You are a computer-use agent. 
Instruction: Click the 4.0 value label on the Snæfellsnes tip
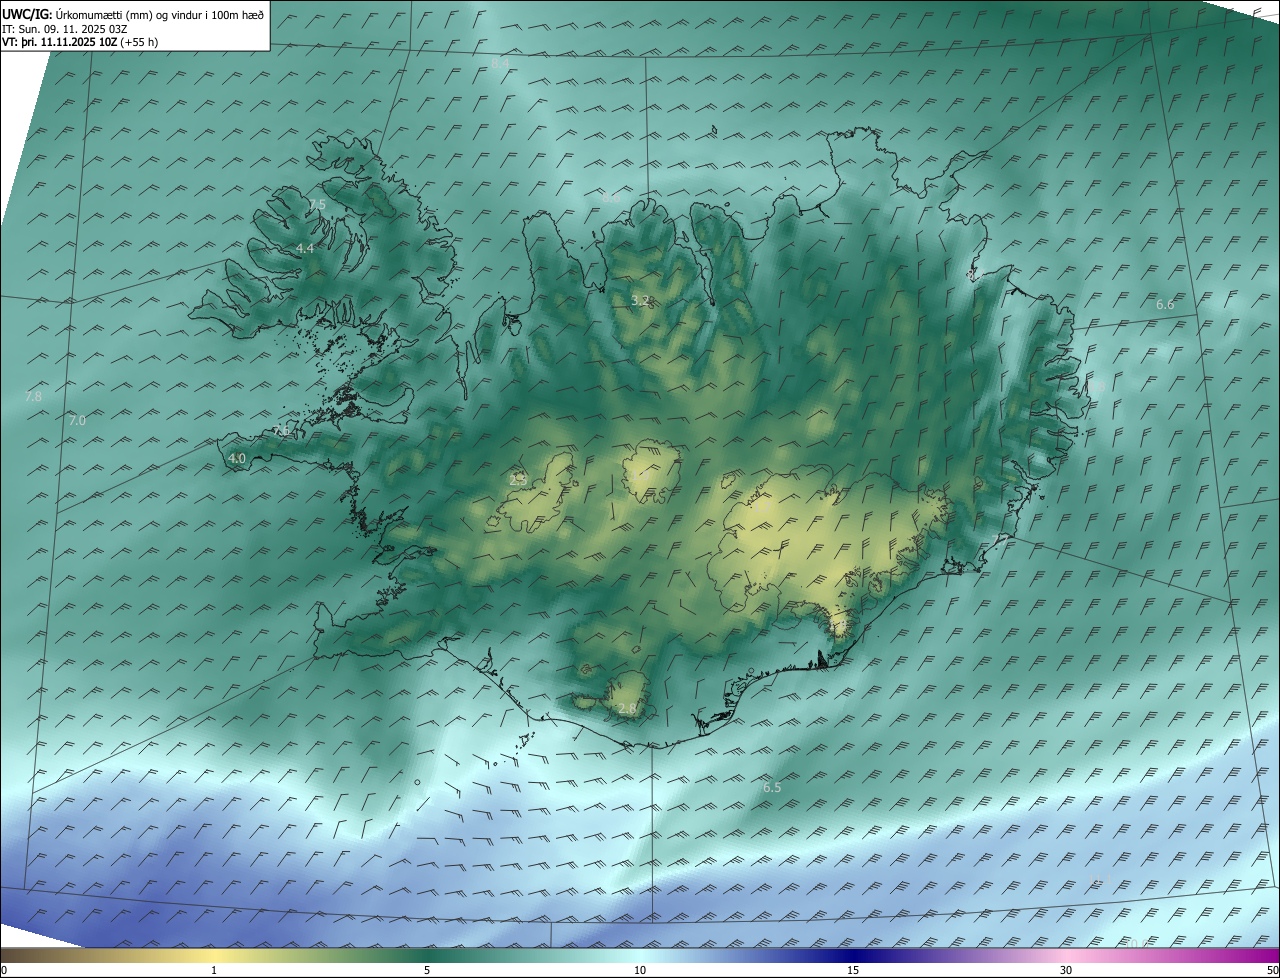[x=237, y=459]
